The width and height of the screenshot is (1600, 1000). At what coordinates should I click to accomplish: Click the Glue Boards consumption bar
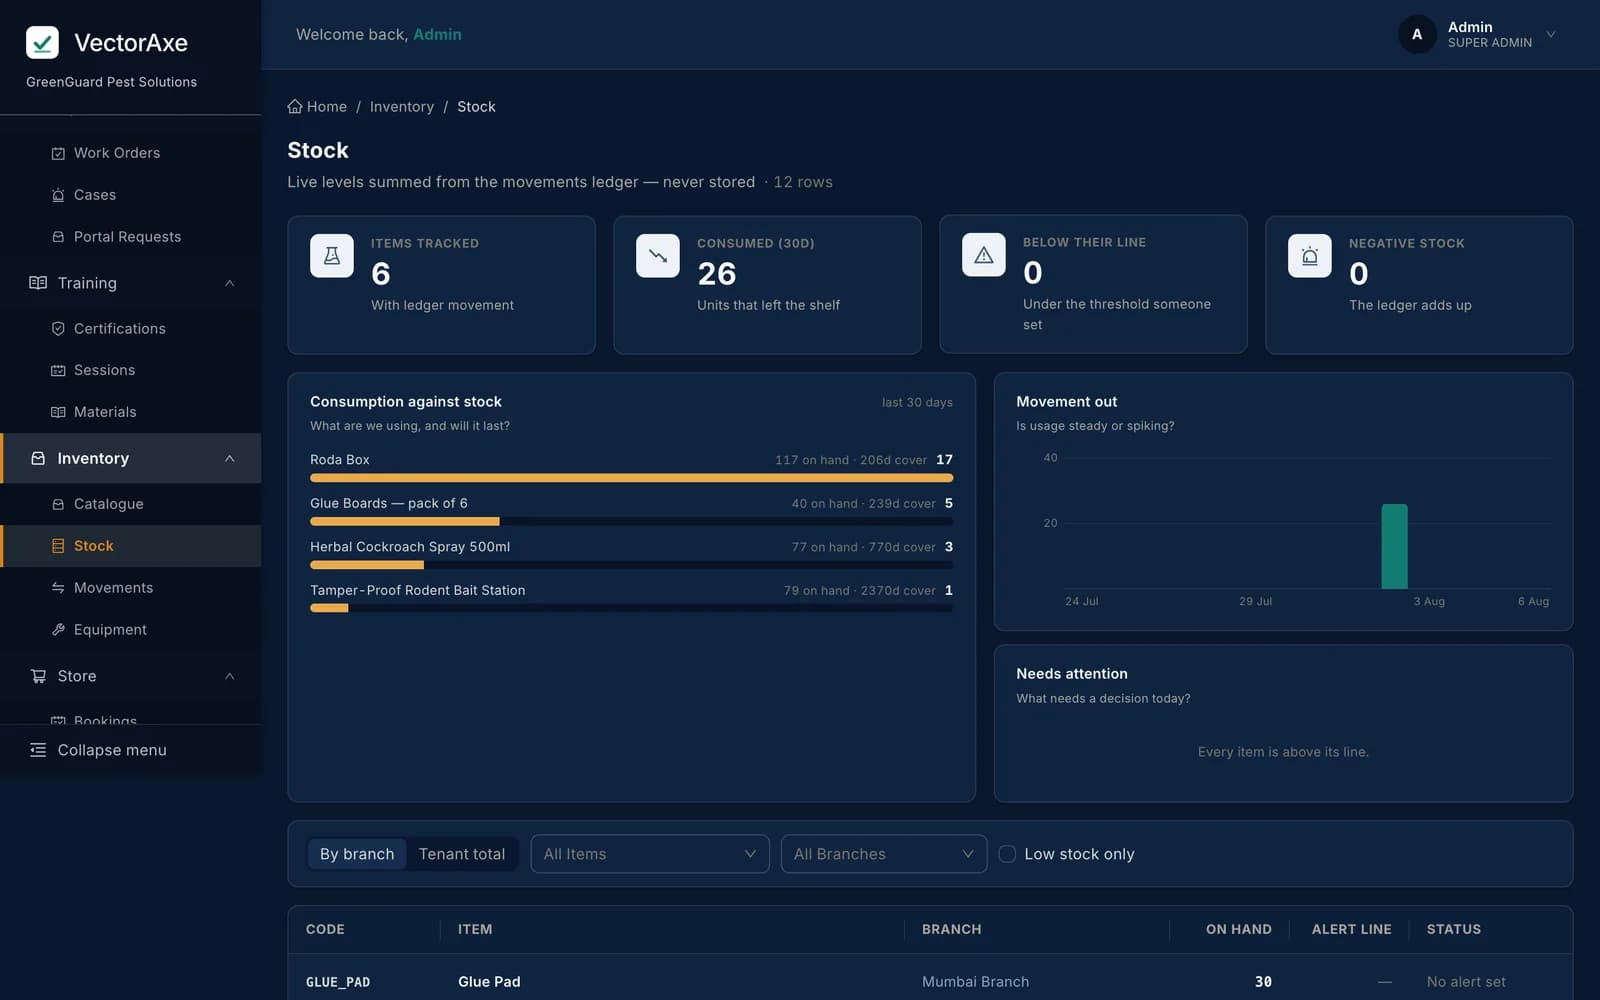pyautogui.click(x=631, y=521)
